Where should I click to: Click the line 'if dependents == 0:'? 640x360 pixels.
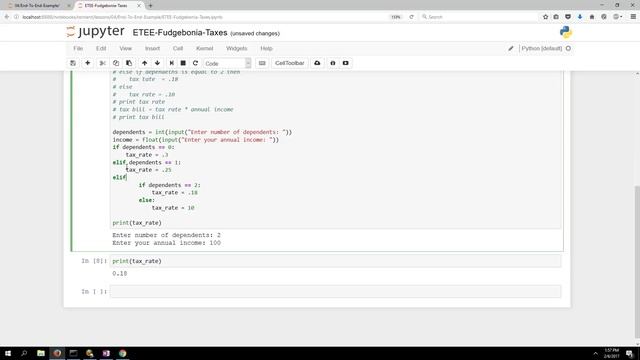coord(143,147)
